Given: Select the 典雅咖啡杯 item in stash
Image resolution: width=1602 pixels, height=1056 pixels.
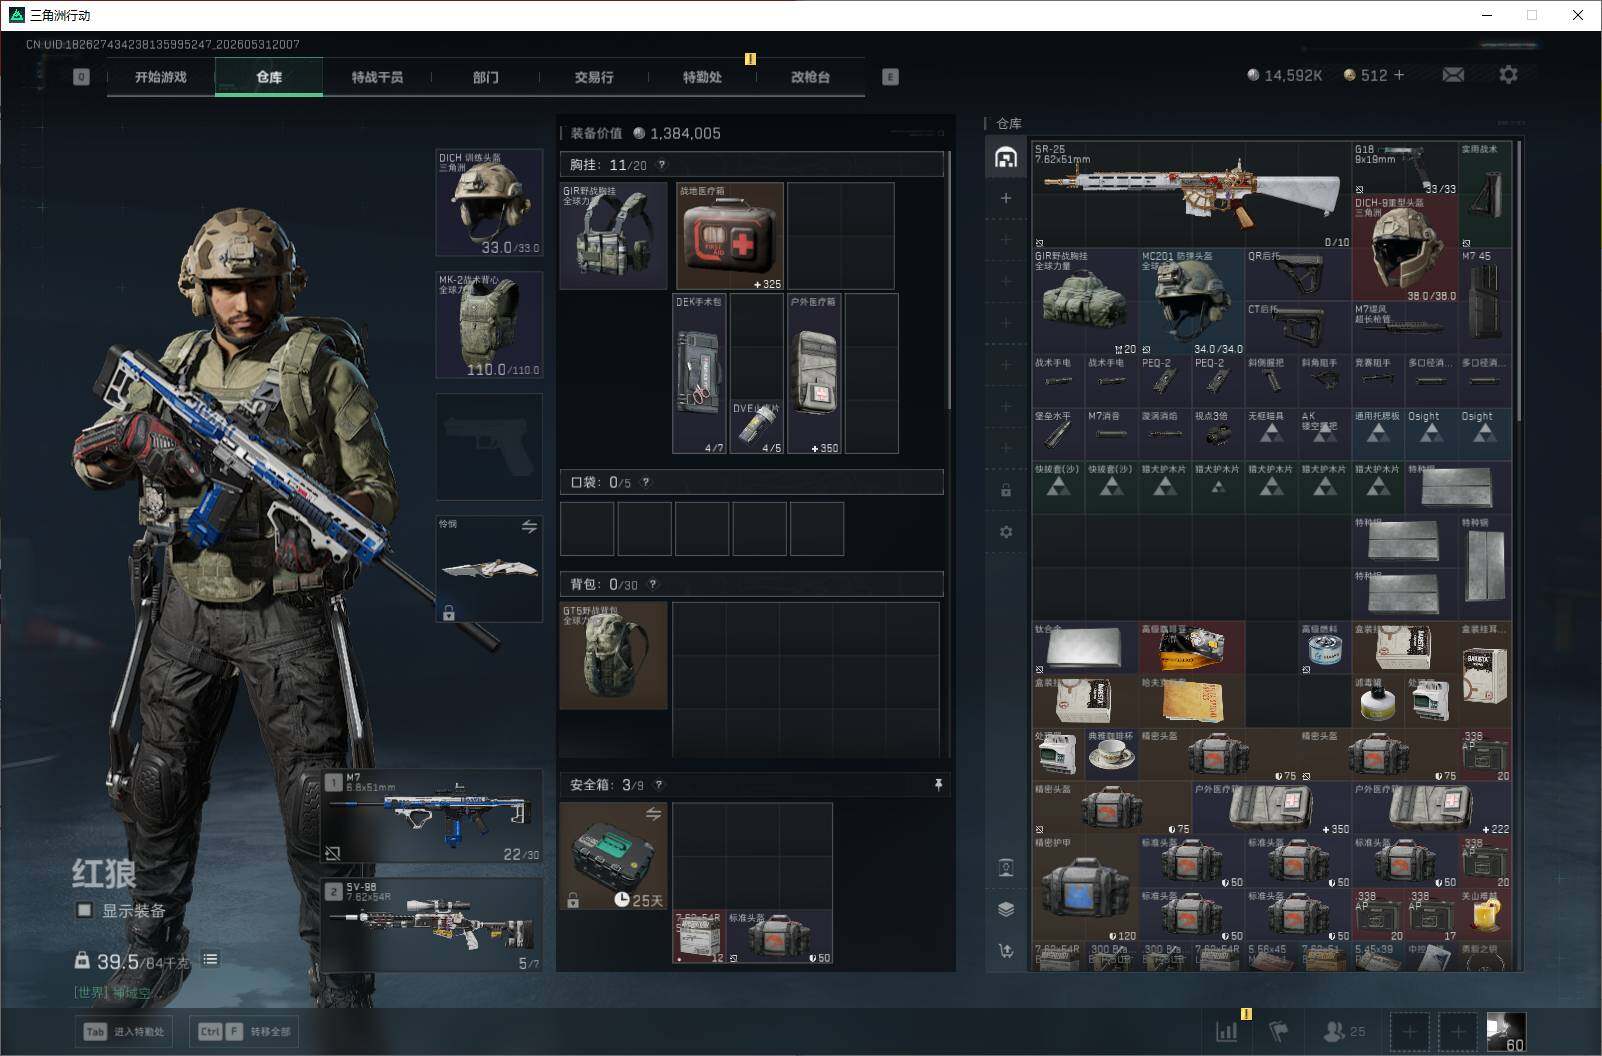Looking at the screenshot, I should (x=1112, y=754).
